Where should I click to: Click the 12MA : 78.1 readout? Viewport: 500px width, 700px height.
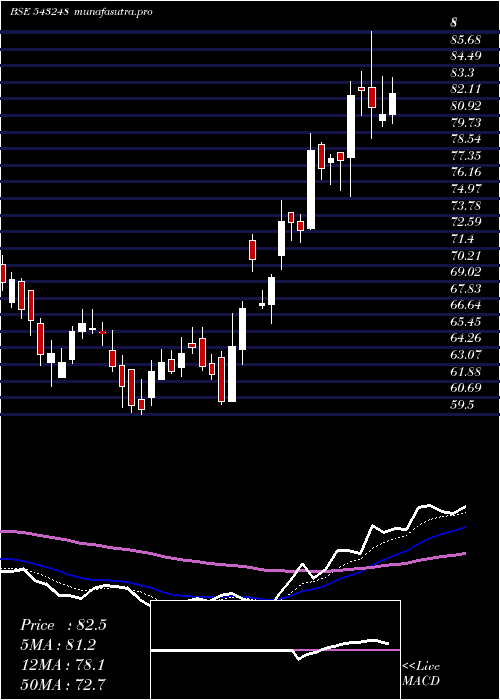coord(62,665)
